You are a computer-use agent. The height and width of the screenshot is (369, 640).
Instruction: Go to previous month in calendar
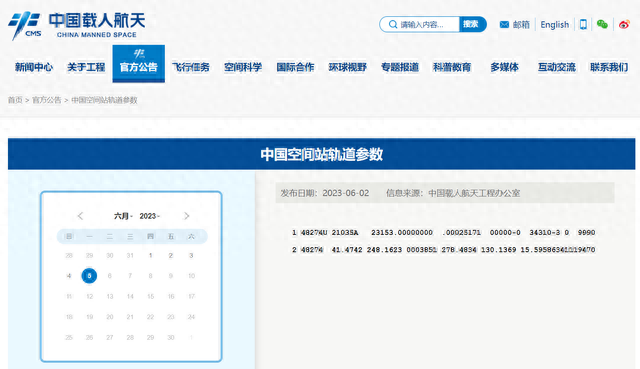(x=80, y=216)
